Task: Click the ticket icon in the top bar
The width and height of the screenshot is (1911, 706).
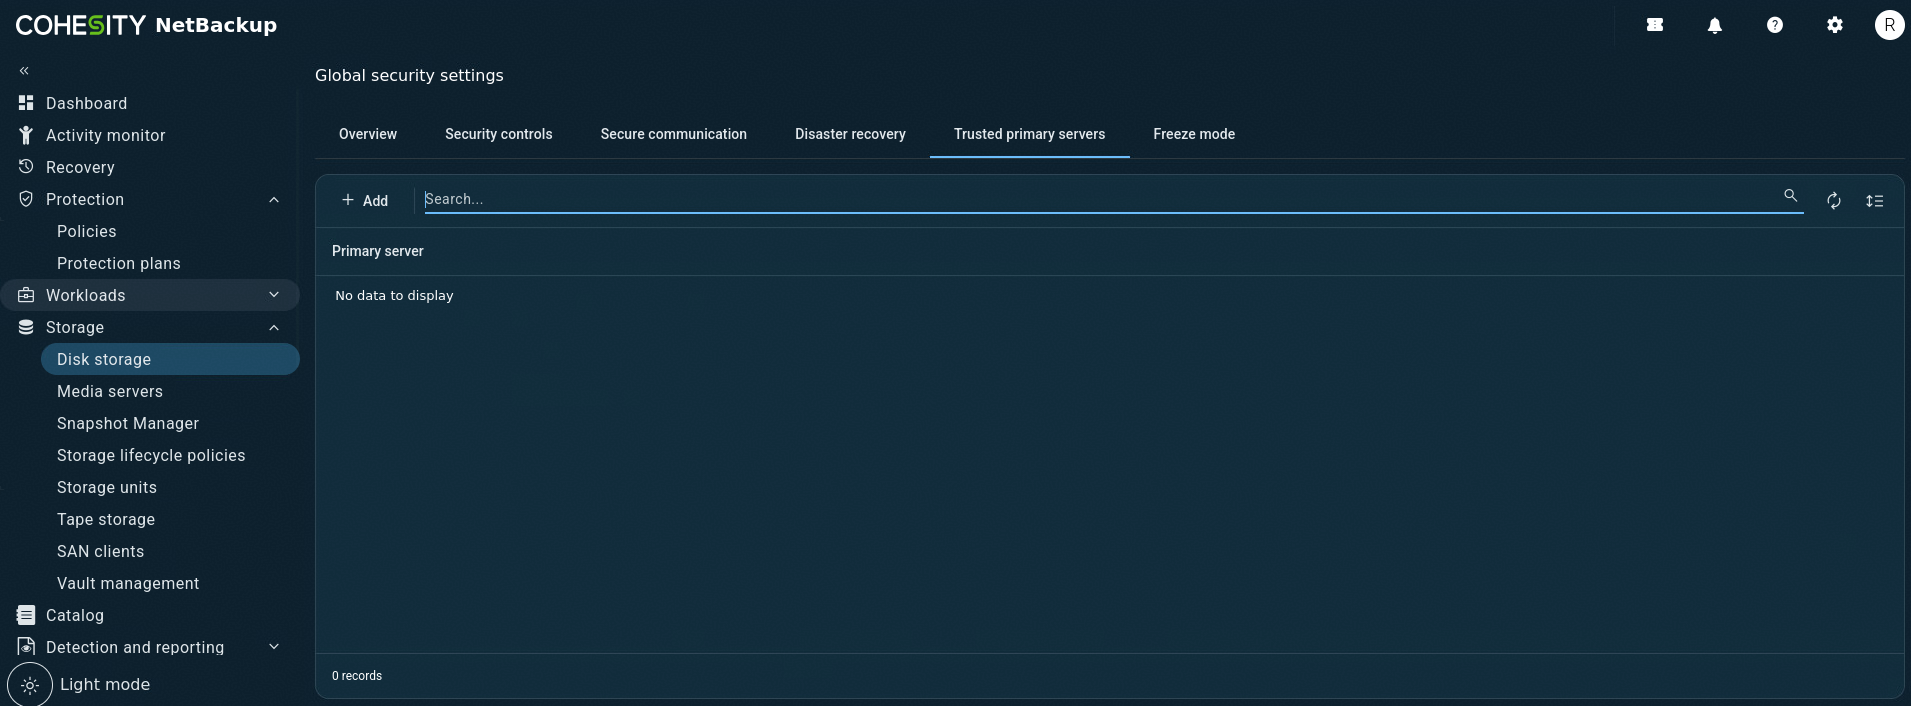Action: (x=1655, y=25)
